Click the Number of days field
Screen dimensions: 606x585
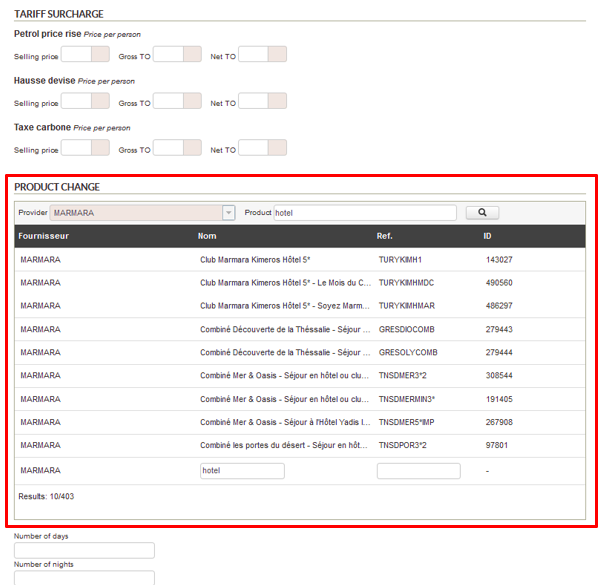coord(84,550)
